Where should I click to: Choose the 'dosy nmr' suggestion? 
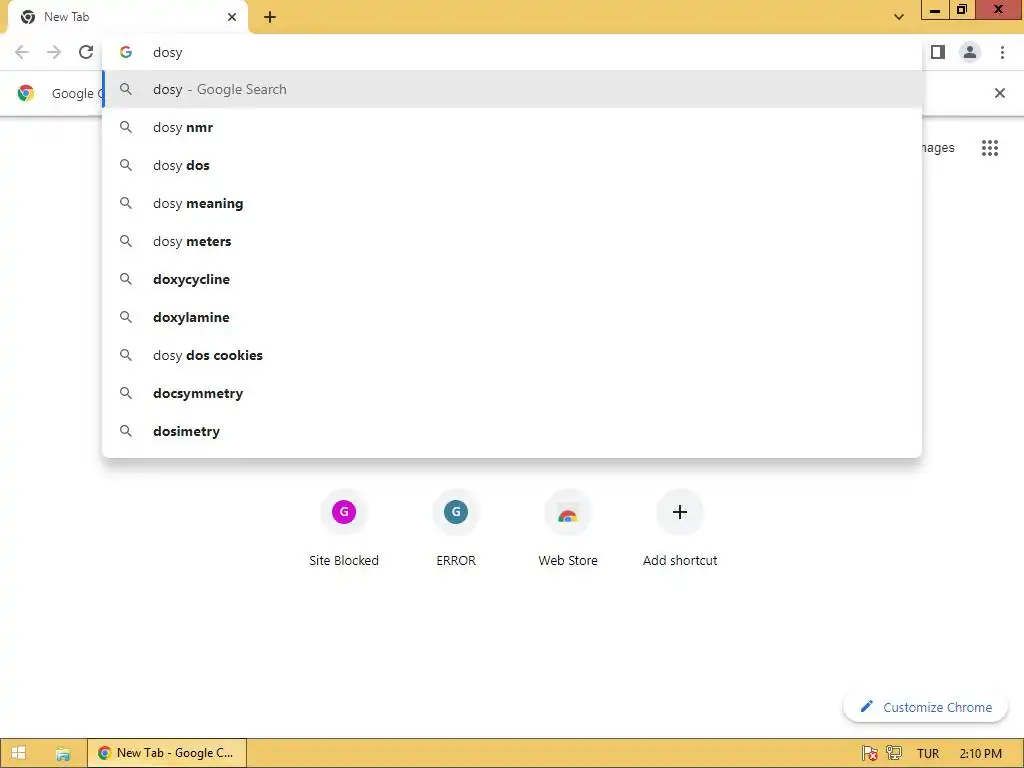coord(512,127)
